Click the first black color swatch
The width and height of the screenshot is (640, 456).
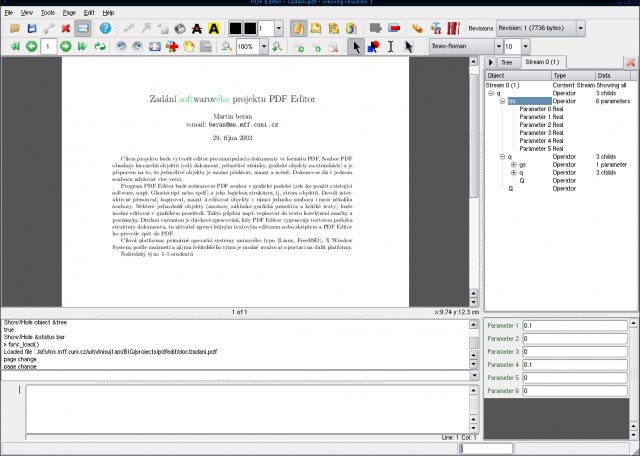[x=235, y=29]
